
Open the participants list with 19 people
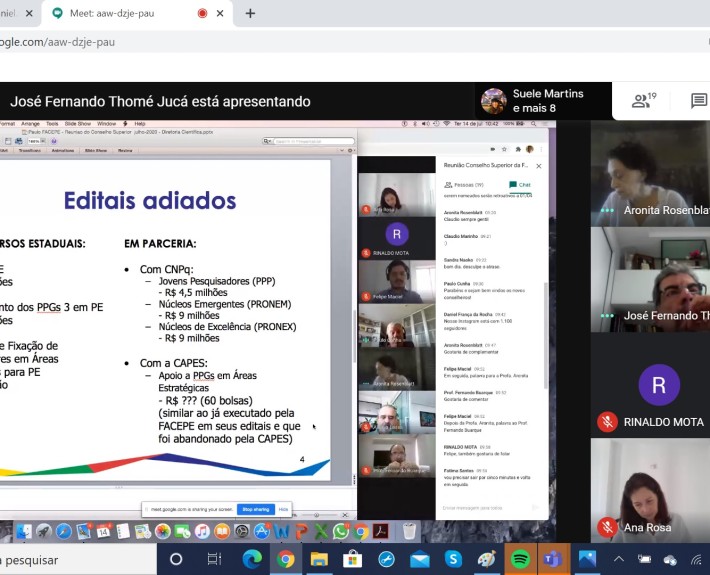643,101
